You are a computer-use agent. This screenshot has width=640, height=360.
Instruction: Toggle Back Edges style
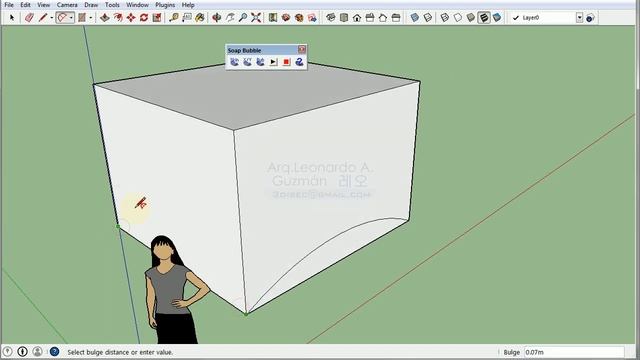pyautogui.click(x=428, y=18)
